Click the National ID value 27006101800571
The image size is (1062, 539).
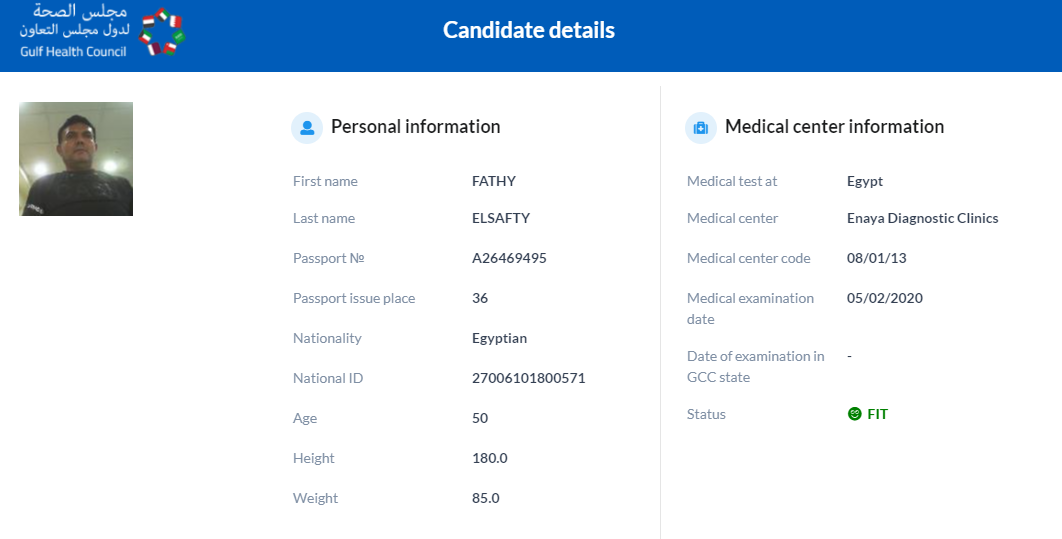(x=528, y=378)
